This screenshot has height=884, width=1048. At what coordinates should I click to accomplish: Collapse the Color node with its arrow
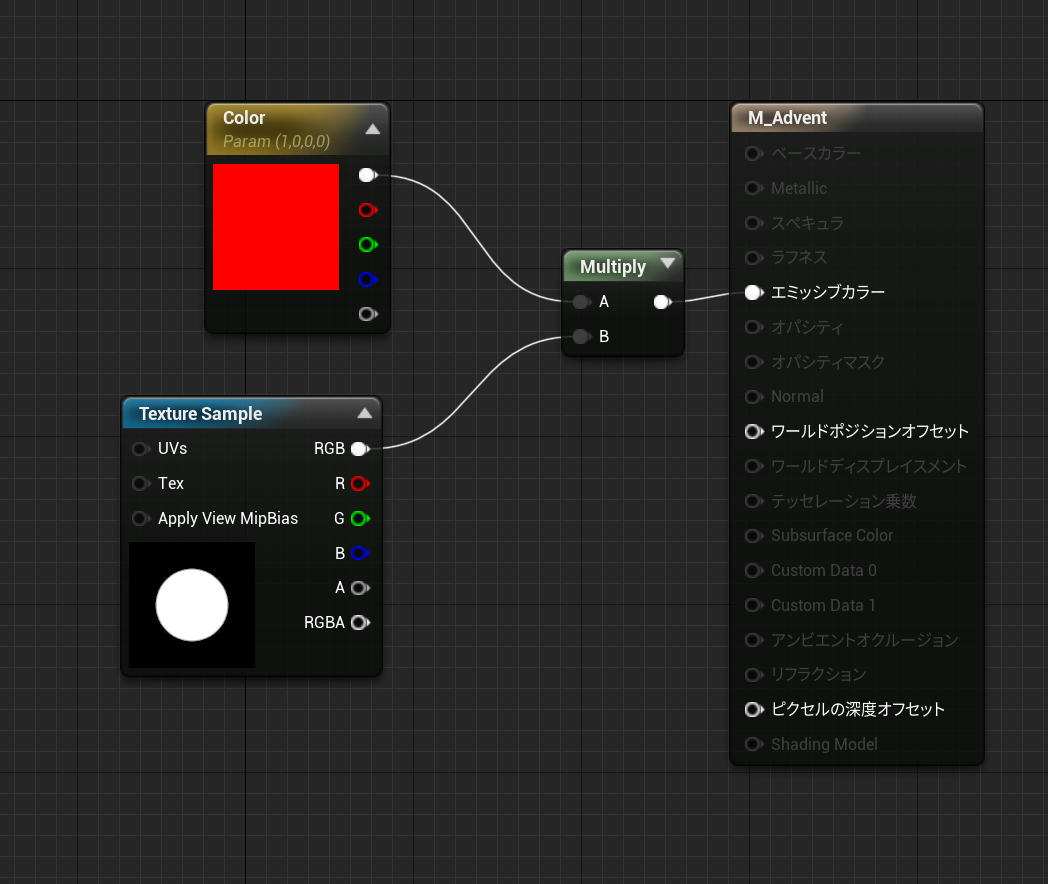(x=373, y=130)
